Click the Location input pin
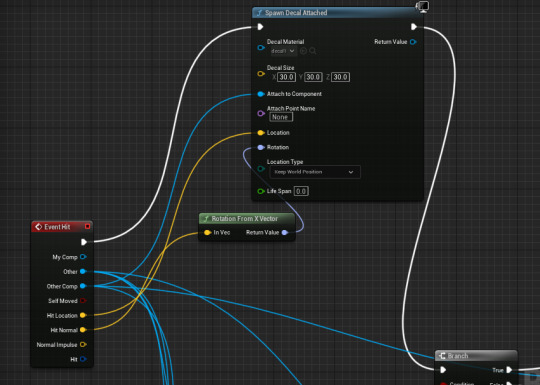The image size is (540, 385). click(261, 133)
